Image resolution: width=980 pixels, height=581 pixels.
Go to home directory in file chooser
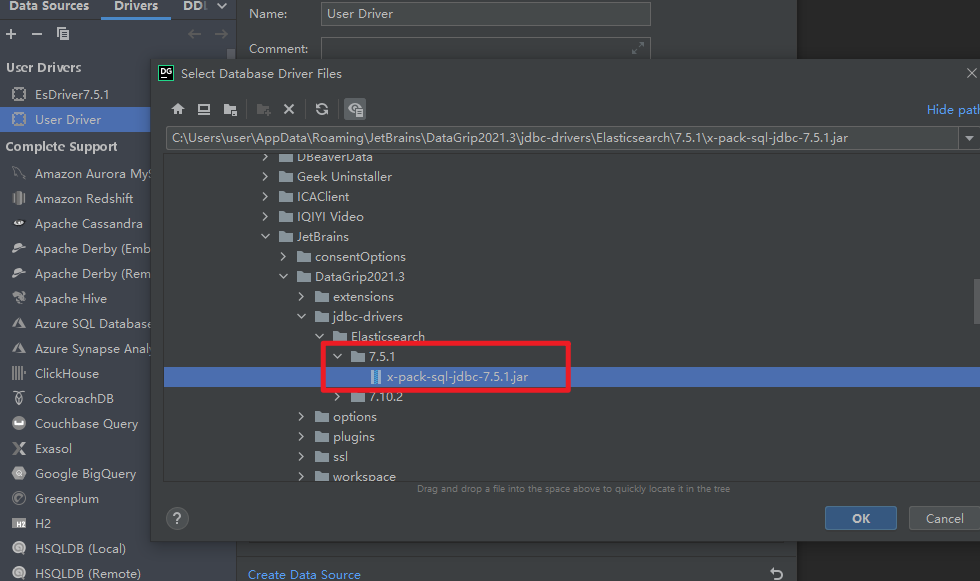click(x=178, y=109)
